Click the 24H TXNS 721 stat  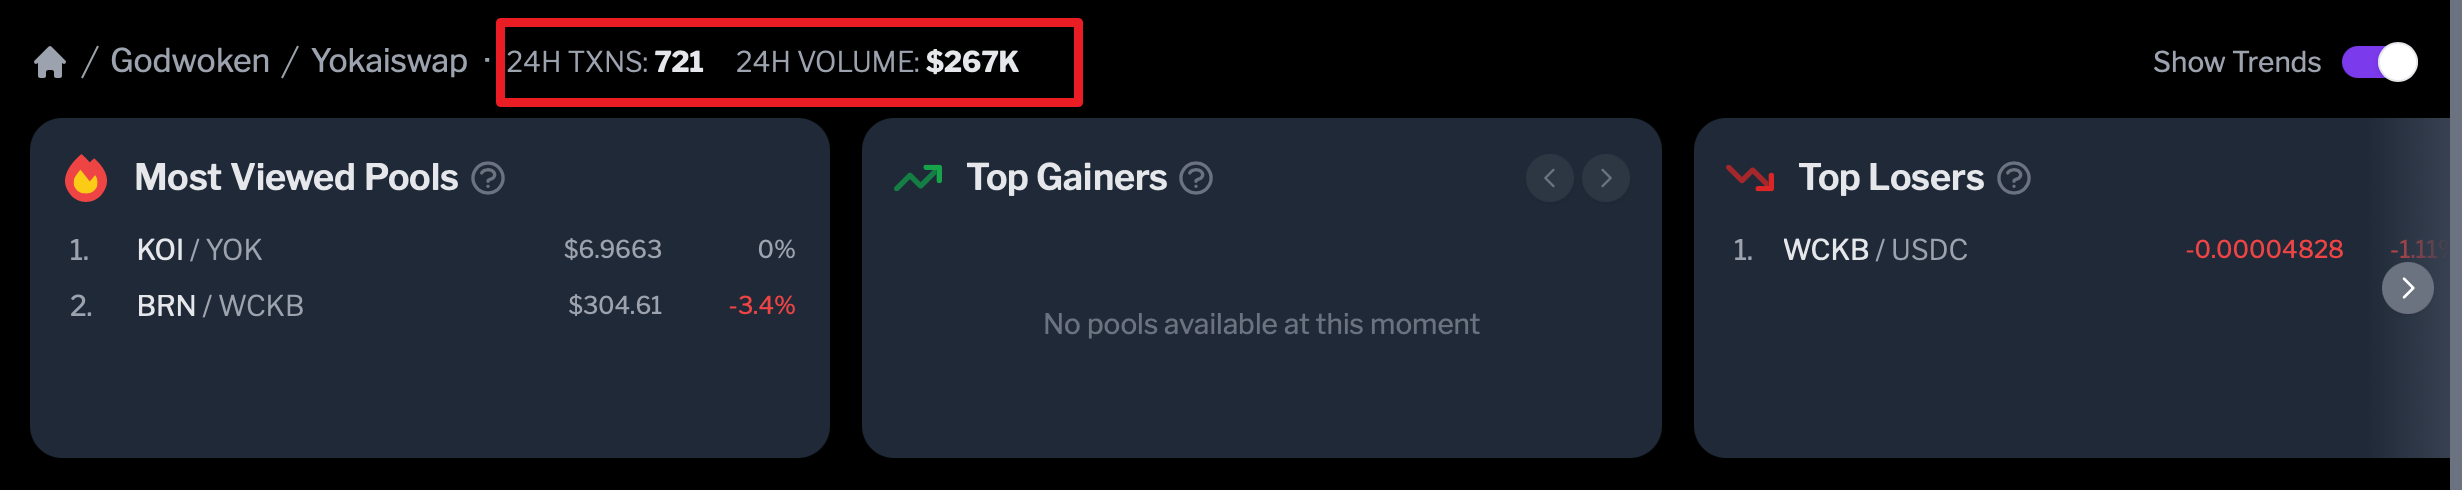[x=605, y=62]
